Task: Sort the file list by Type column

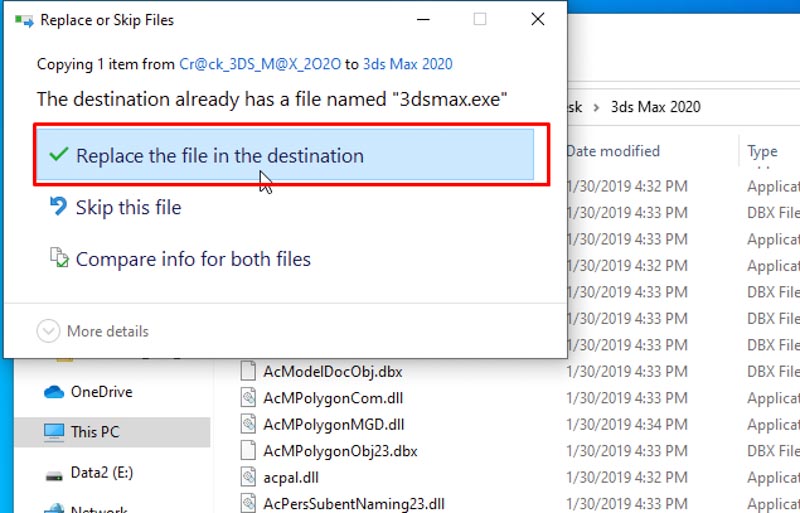Action: [x=762, y=151]
